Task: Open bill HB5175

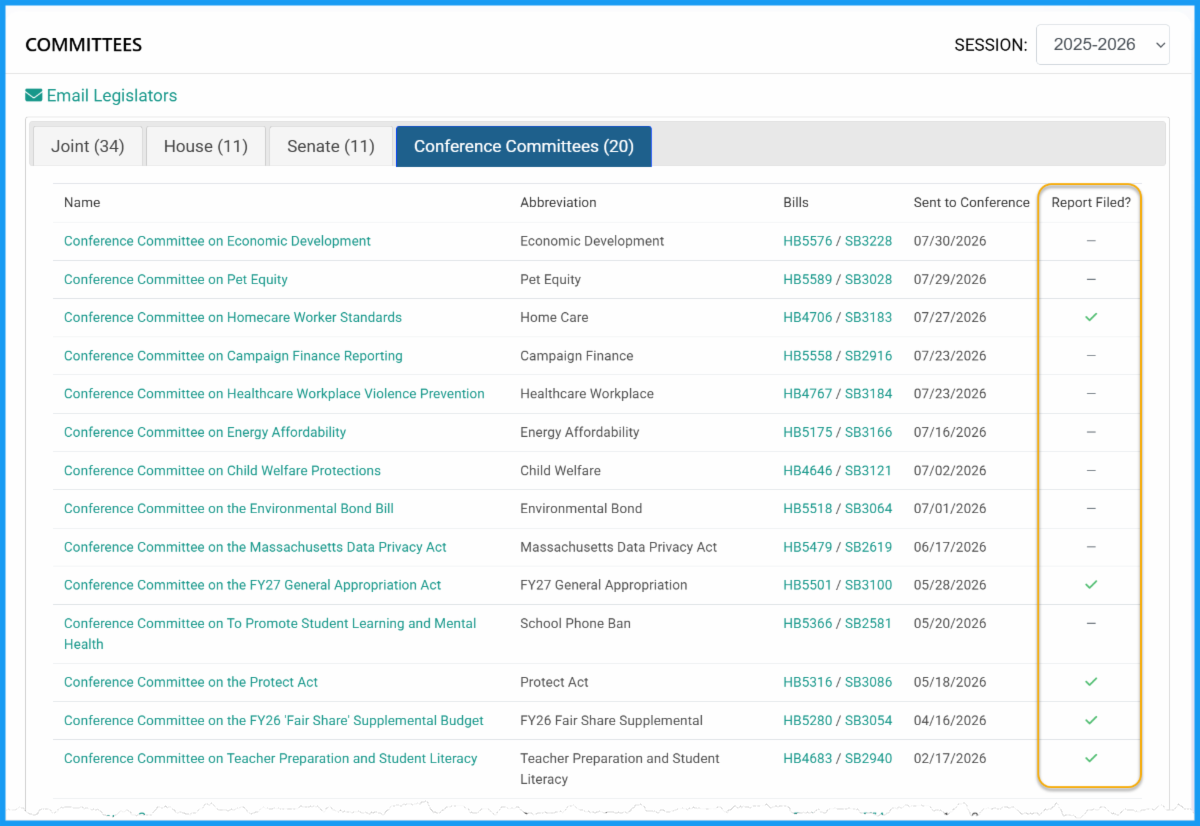Action: (807, 432)
